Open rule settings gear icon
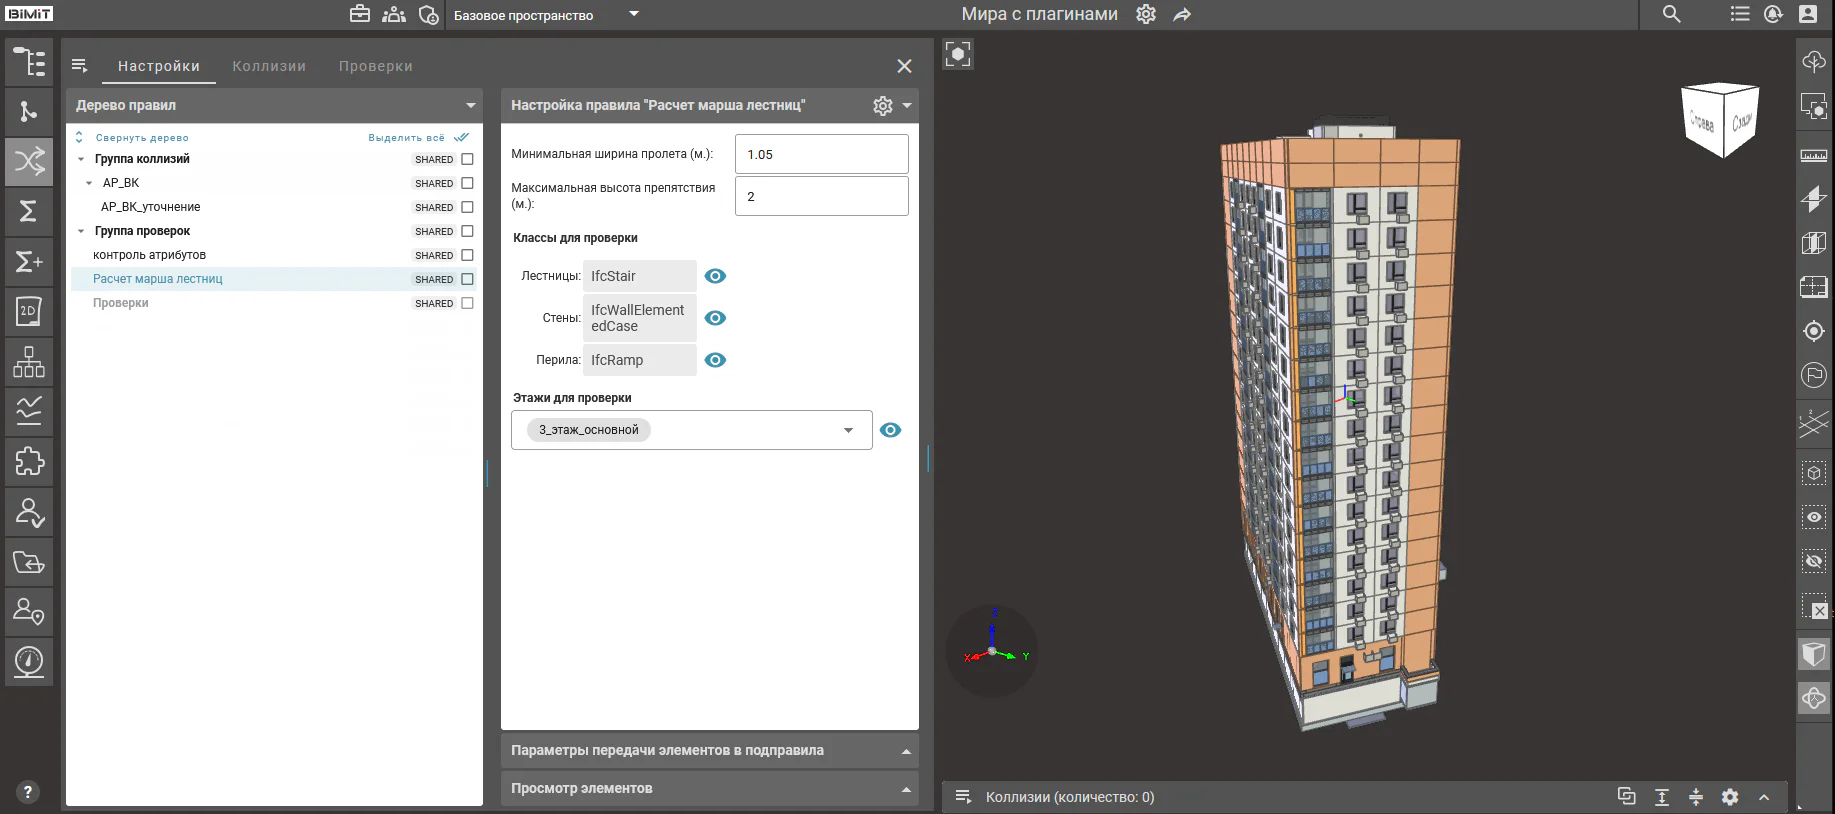1835x814 pixels. (882, 106)
